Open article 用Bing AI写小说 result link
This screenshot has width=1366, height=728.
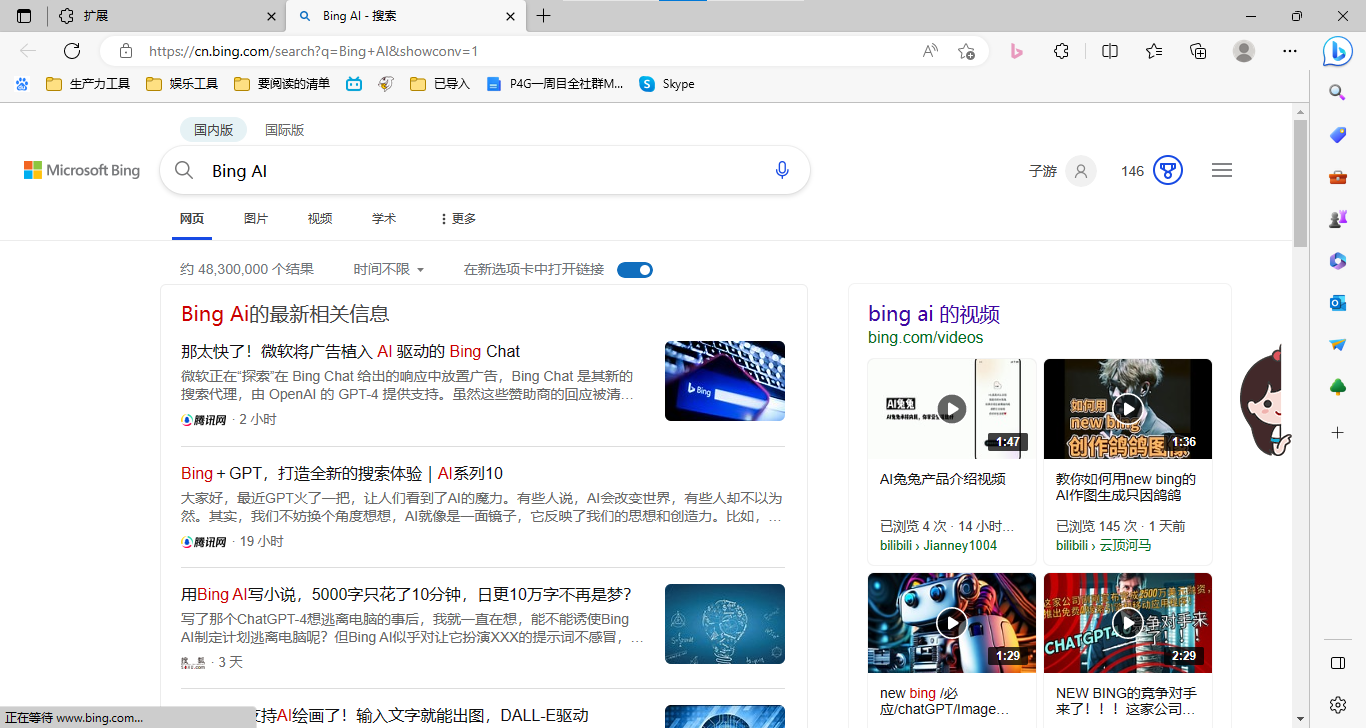click(x=404, y=593)
